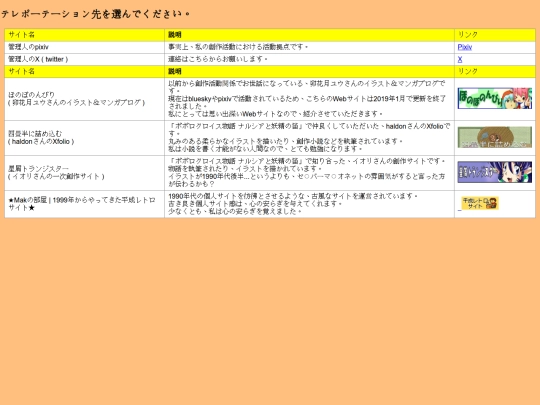Open the 星屑トランジスター banner image

tap(495, 172)
